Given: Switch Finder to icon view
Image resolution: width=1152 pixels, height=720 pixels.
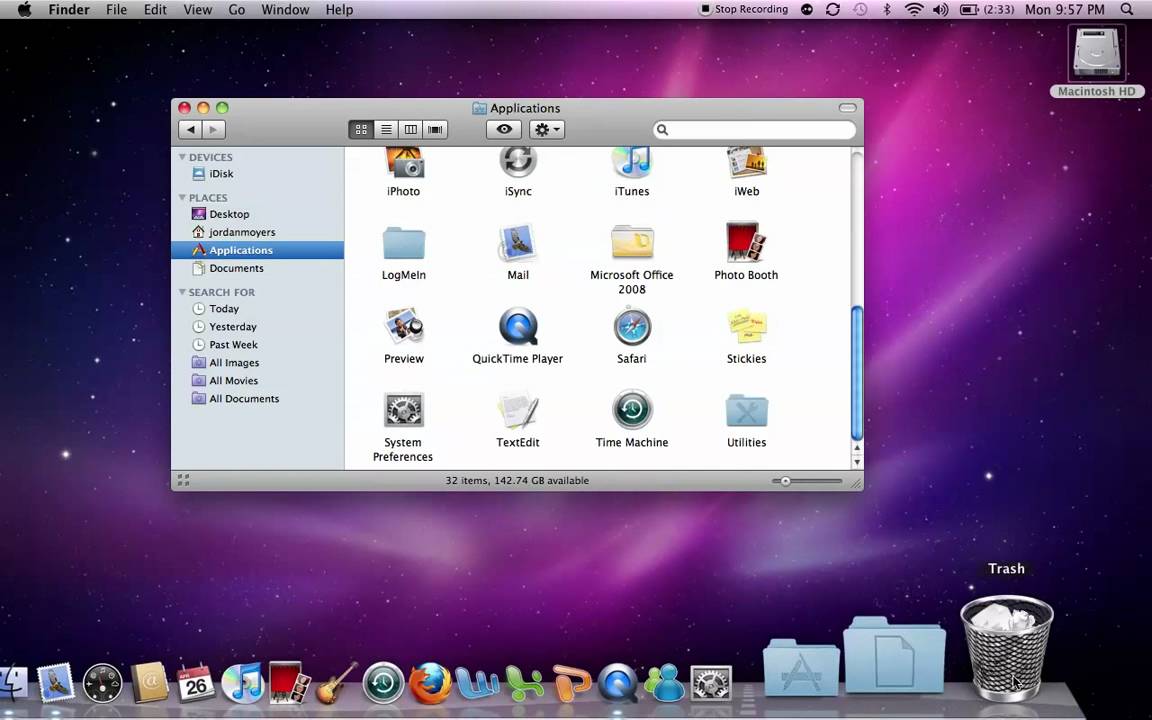Looking at the screenshot, I should (x=361, y=129).
